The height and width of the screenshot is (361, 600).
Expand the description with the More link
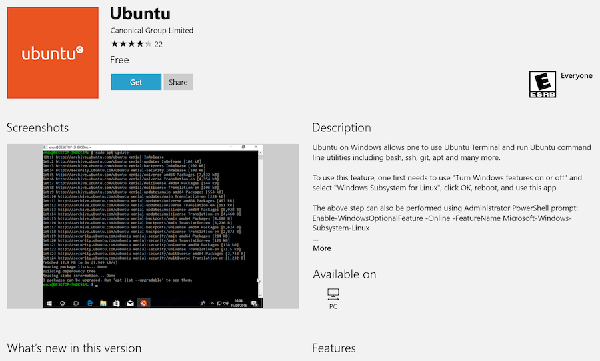tap(322, 248)
